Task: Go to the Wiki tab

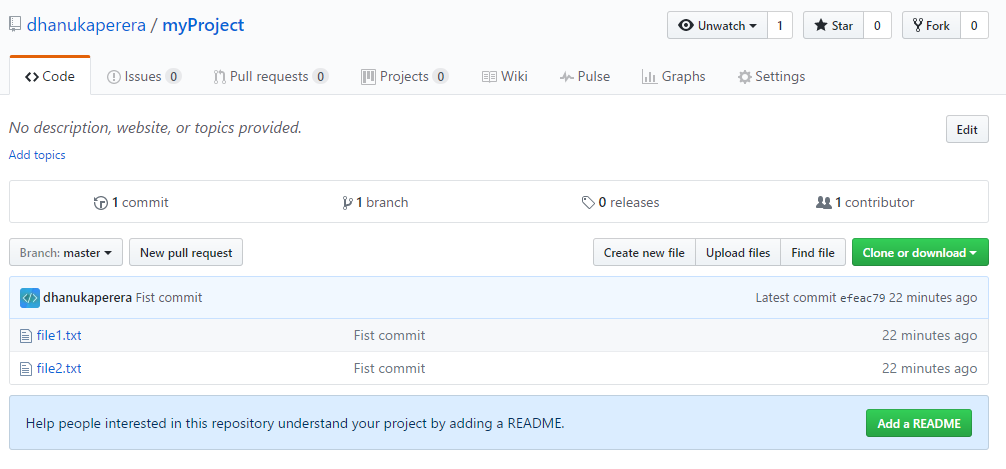Action: 505,76
